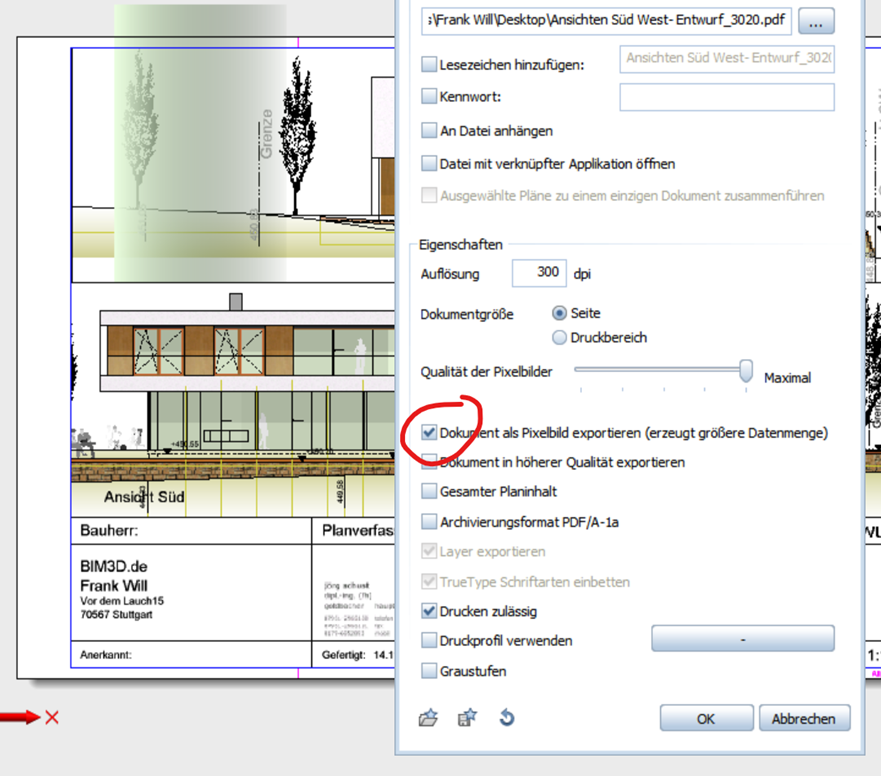The width and height of the screenshot is (881, 776).
Task: Click the Abbrechen button
Action: click(804, 718)
